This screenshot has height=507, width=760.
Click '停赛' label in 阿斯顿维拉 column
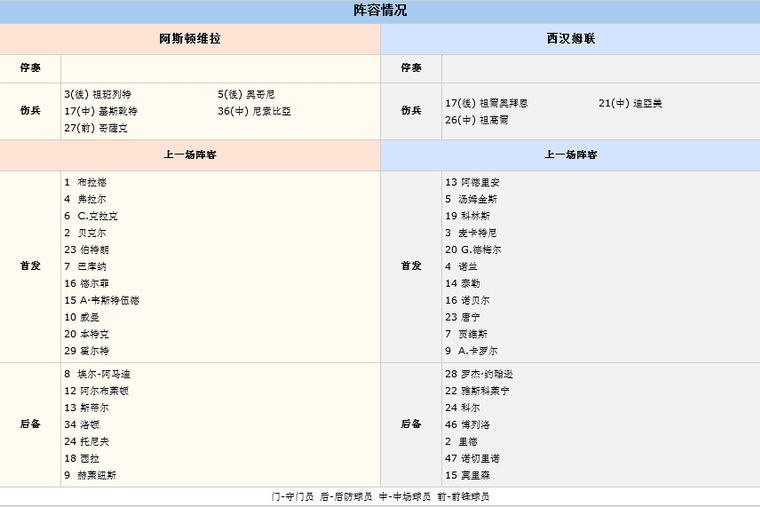(x=30, y=68)
